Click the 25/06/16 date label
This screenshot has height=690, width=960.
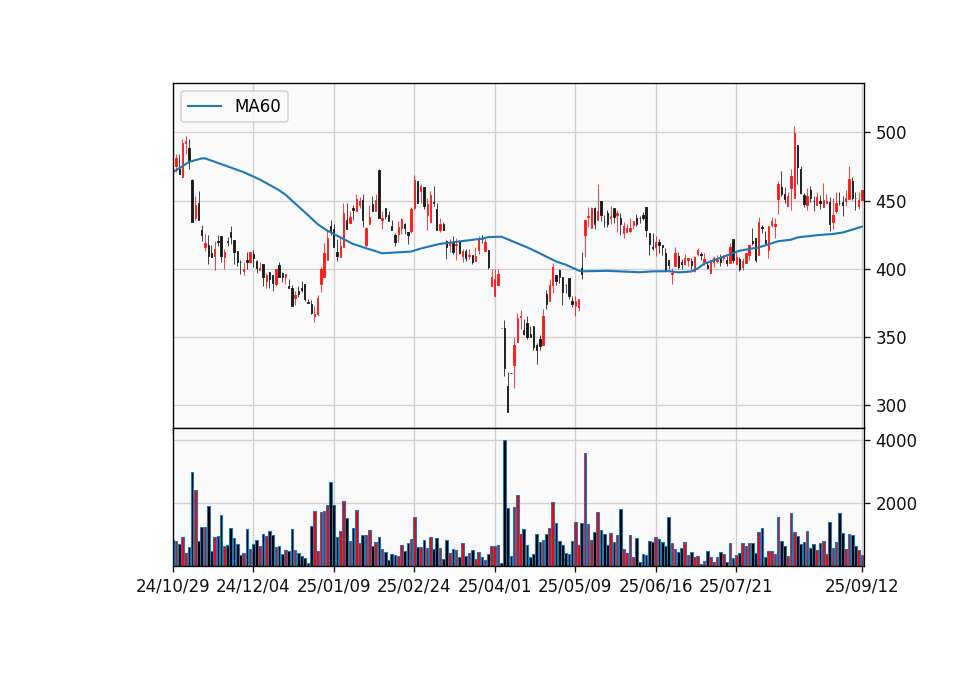(x=656, y=586)
